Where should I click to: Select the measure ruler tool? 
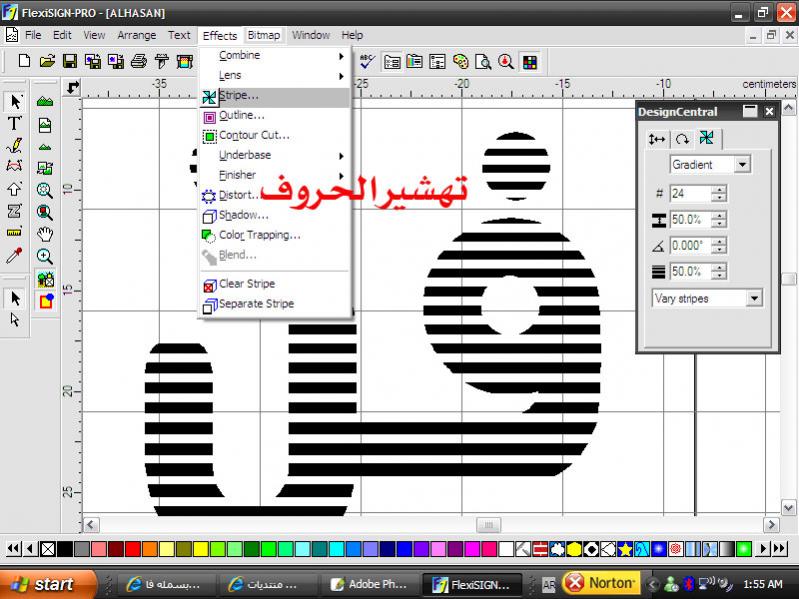coord(15,233)
